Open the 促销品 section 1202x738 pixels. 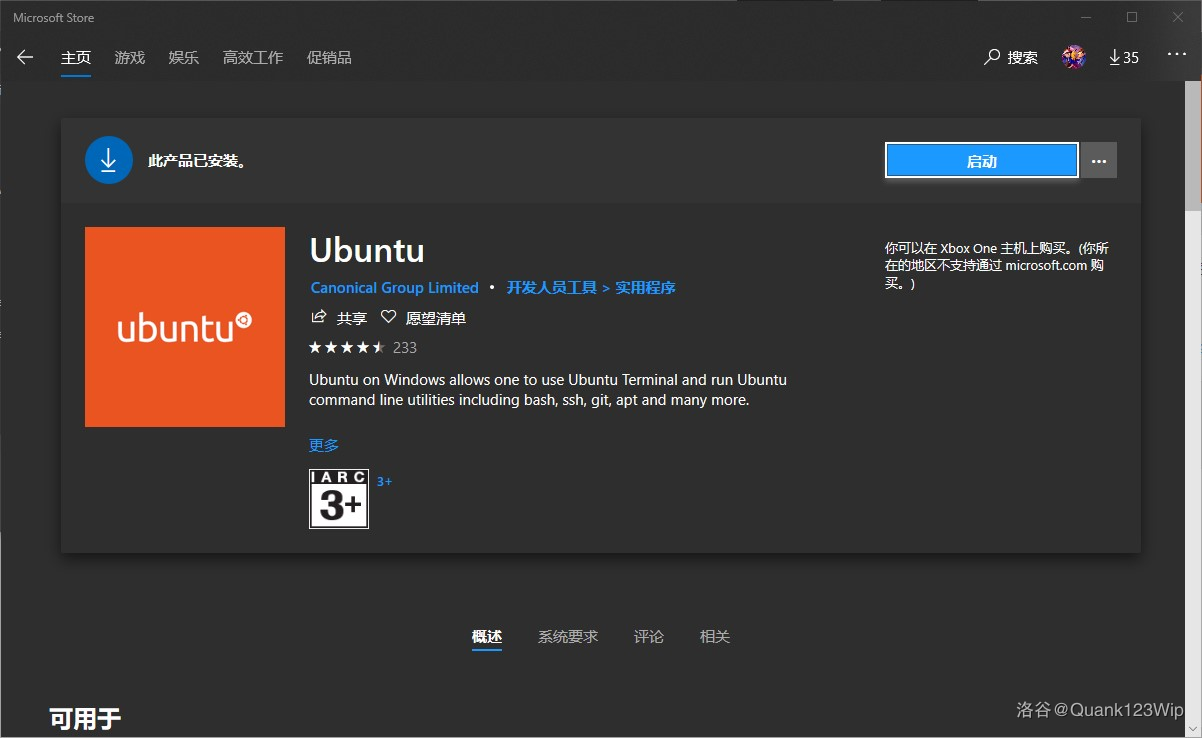click(328, 57)
